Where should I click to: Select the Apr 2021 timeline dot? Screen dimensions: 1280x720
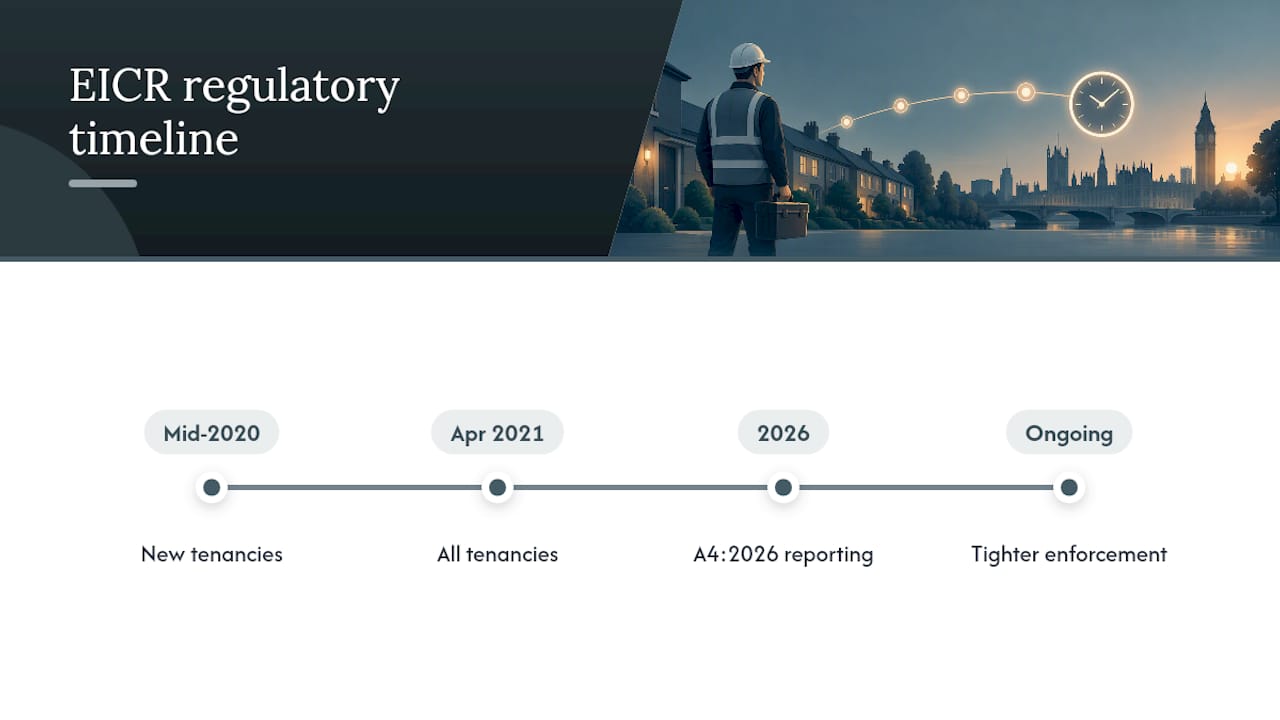point(497,488)
